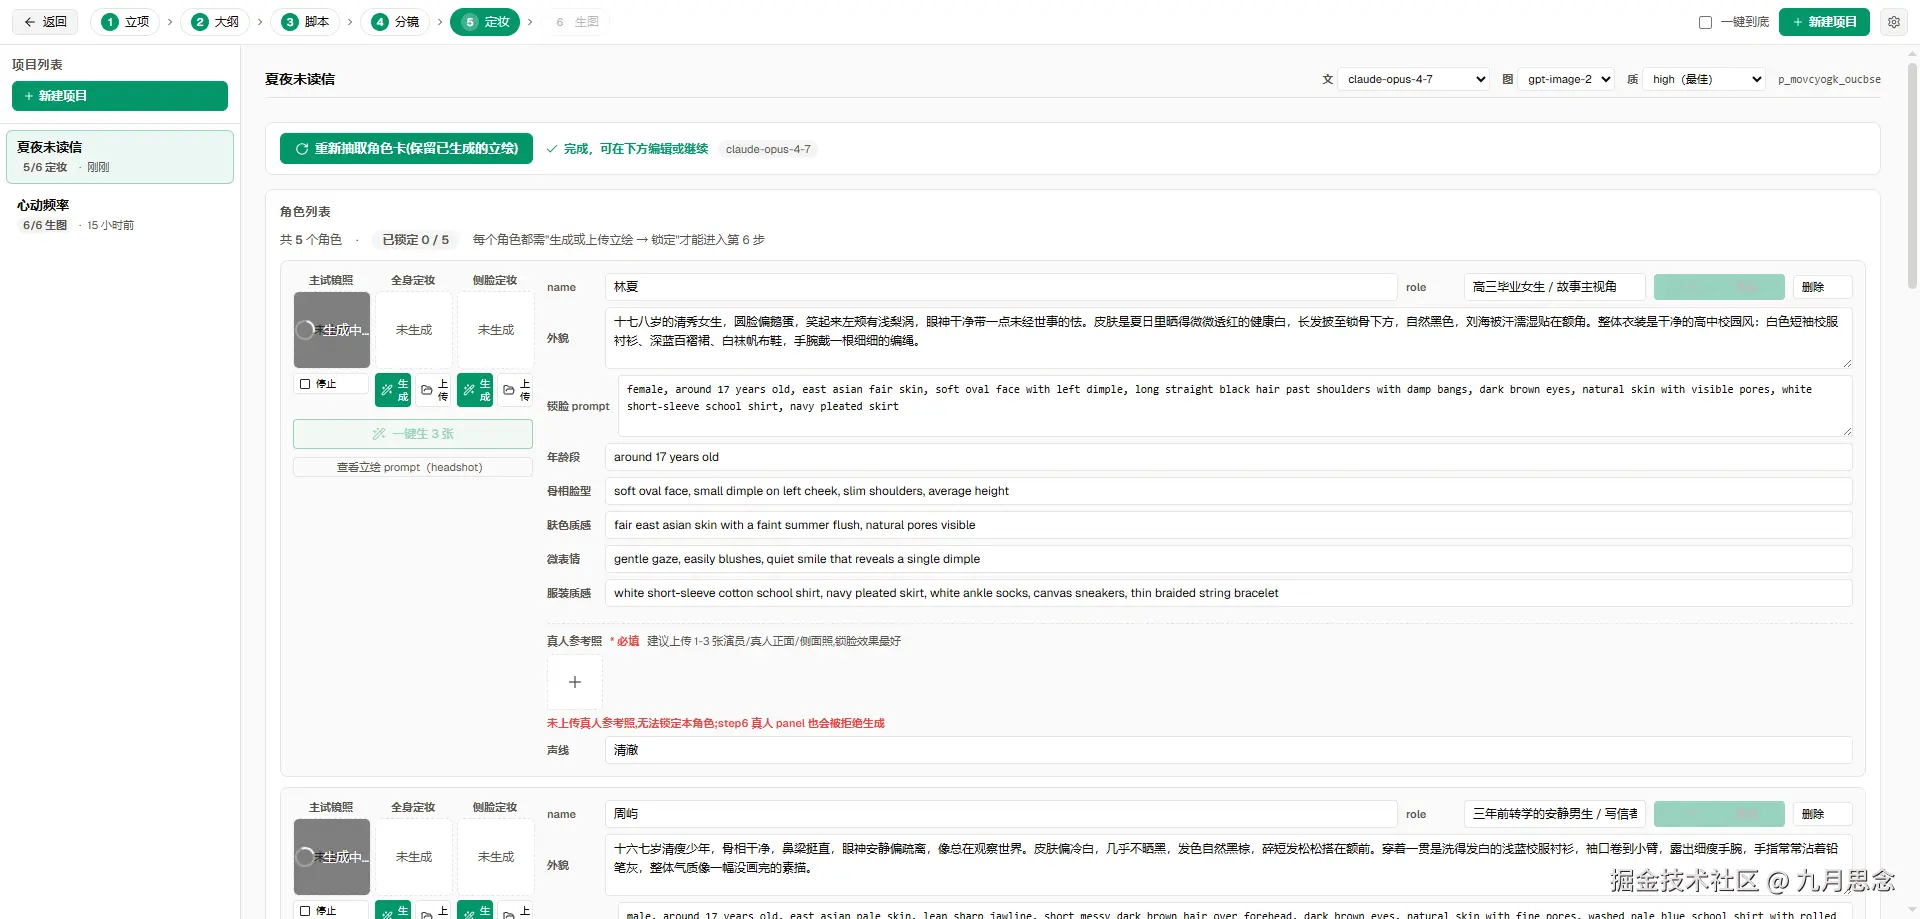
Task: Open the gpt-image-2 image model dropdown
Action: click(1566, 79)
